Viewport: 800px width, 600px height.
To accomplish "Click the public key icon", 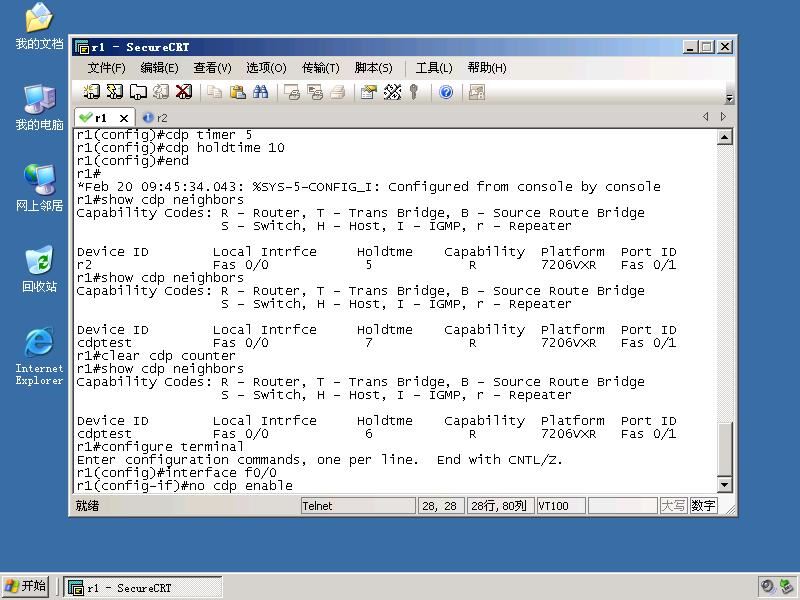I will click(x=414, y=92).
